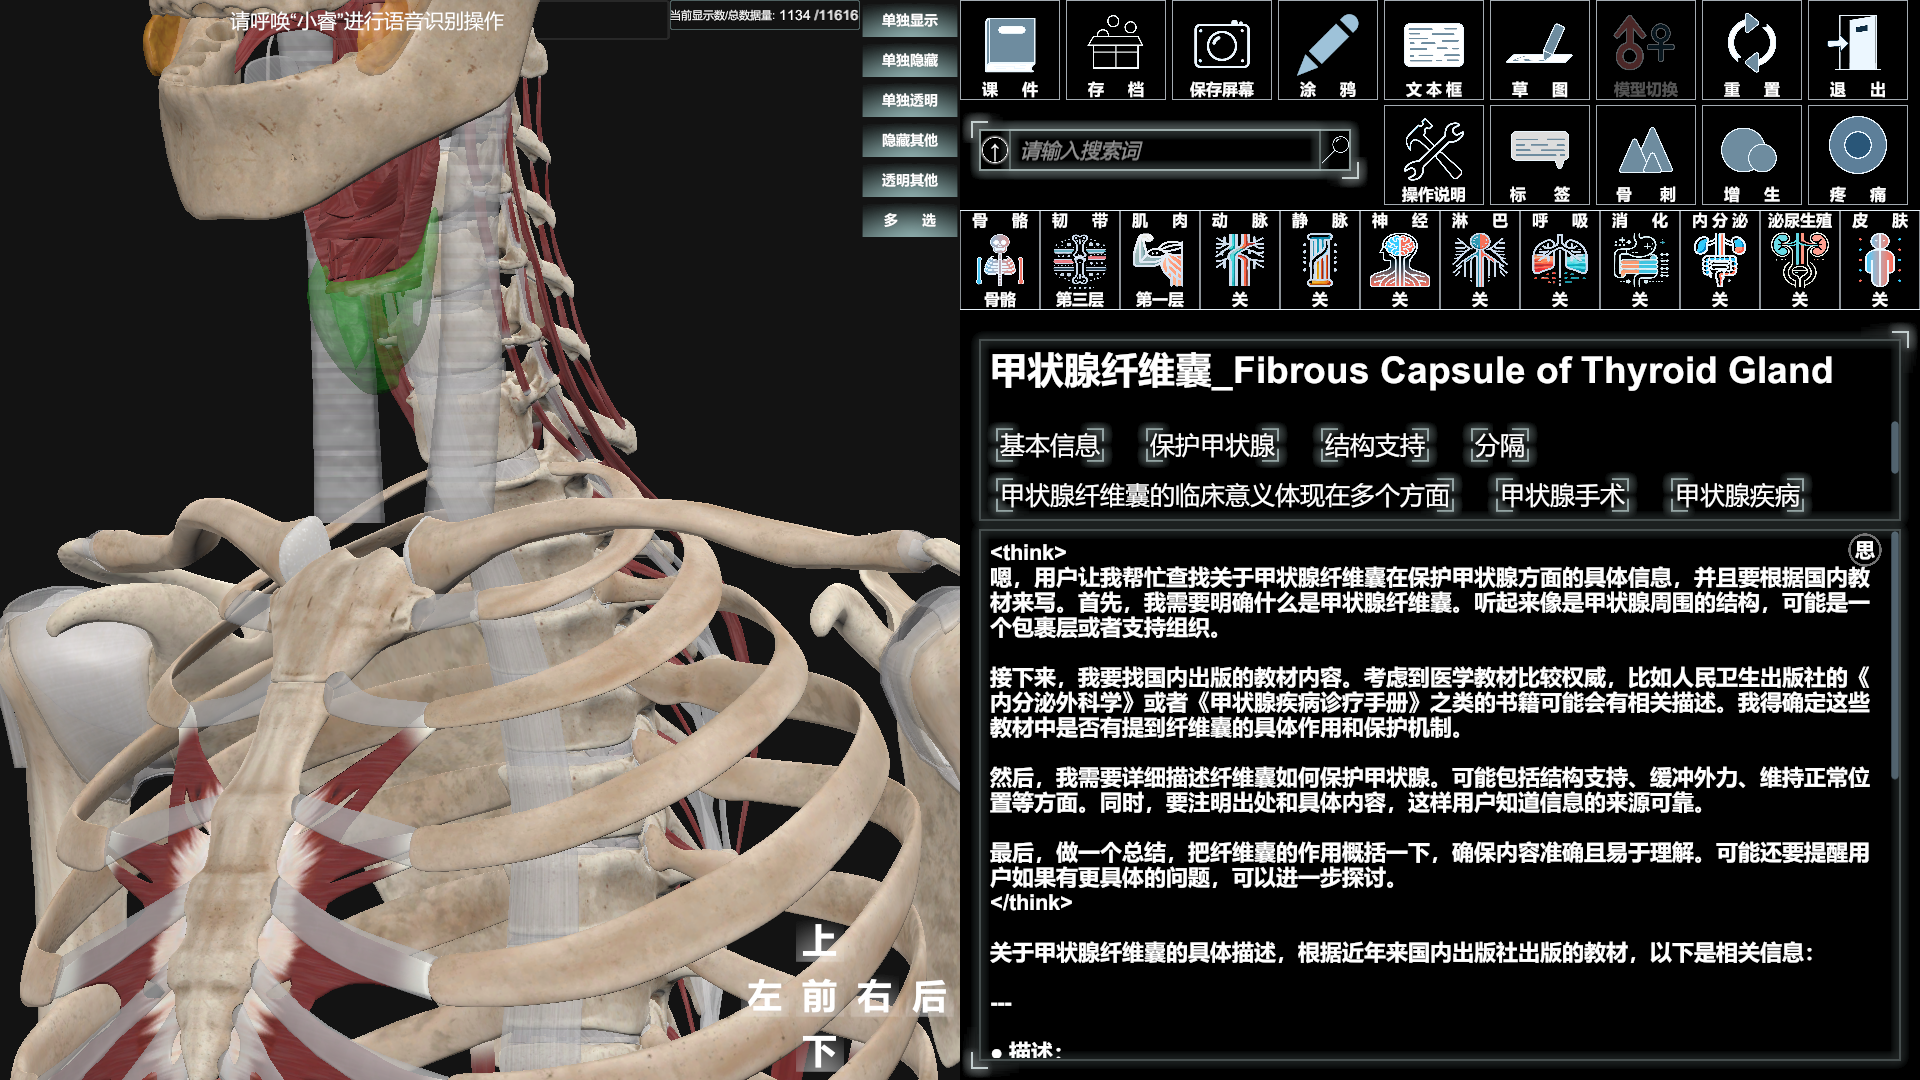Screen dimensions: 1920x1080
Task: Click the 保存屏幕 camera icon
Action: (x=1221, y=50)
